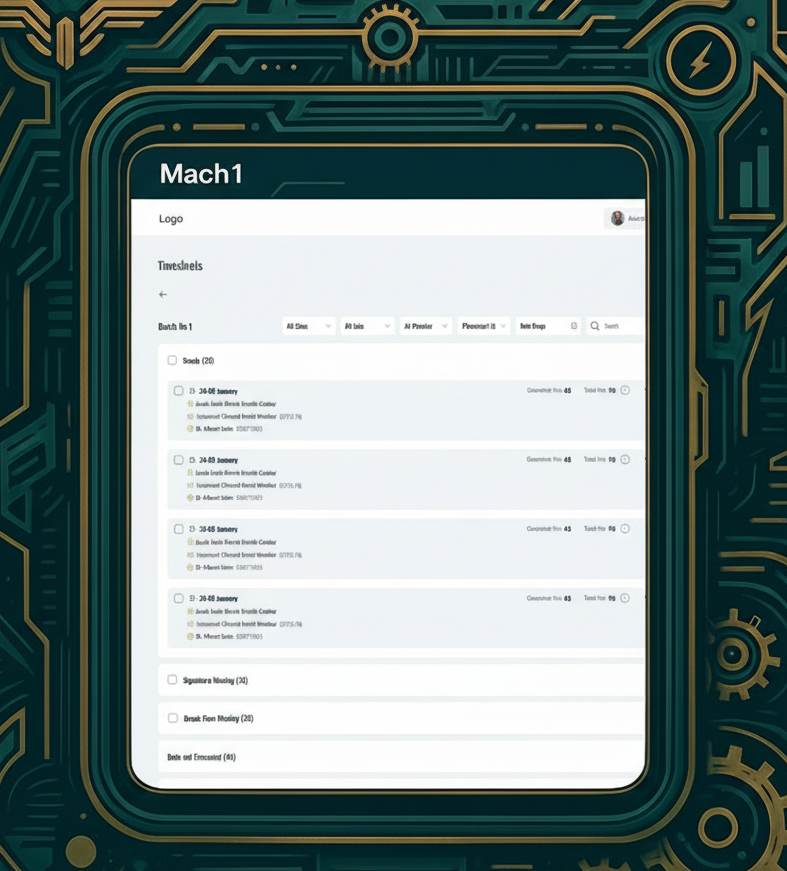787x871 pixels.
Task: Click the circled plus icon on the topmost card
Action: pyautogui.click(x=625, y=391)
